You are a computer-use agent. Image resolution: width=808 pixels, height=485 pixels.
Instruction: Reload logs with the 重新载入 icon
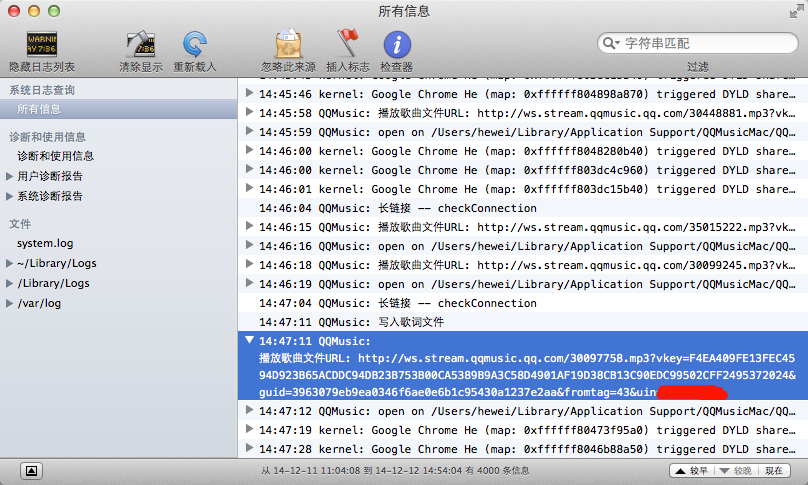(x=194, y=44)
